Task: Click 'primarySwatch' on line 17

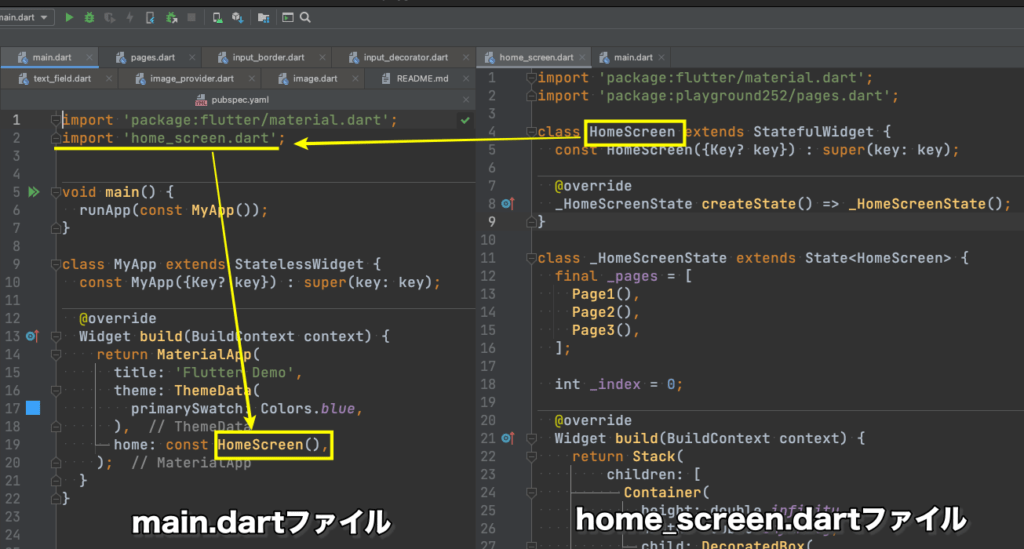Action: (x=187, y=409)
